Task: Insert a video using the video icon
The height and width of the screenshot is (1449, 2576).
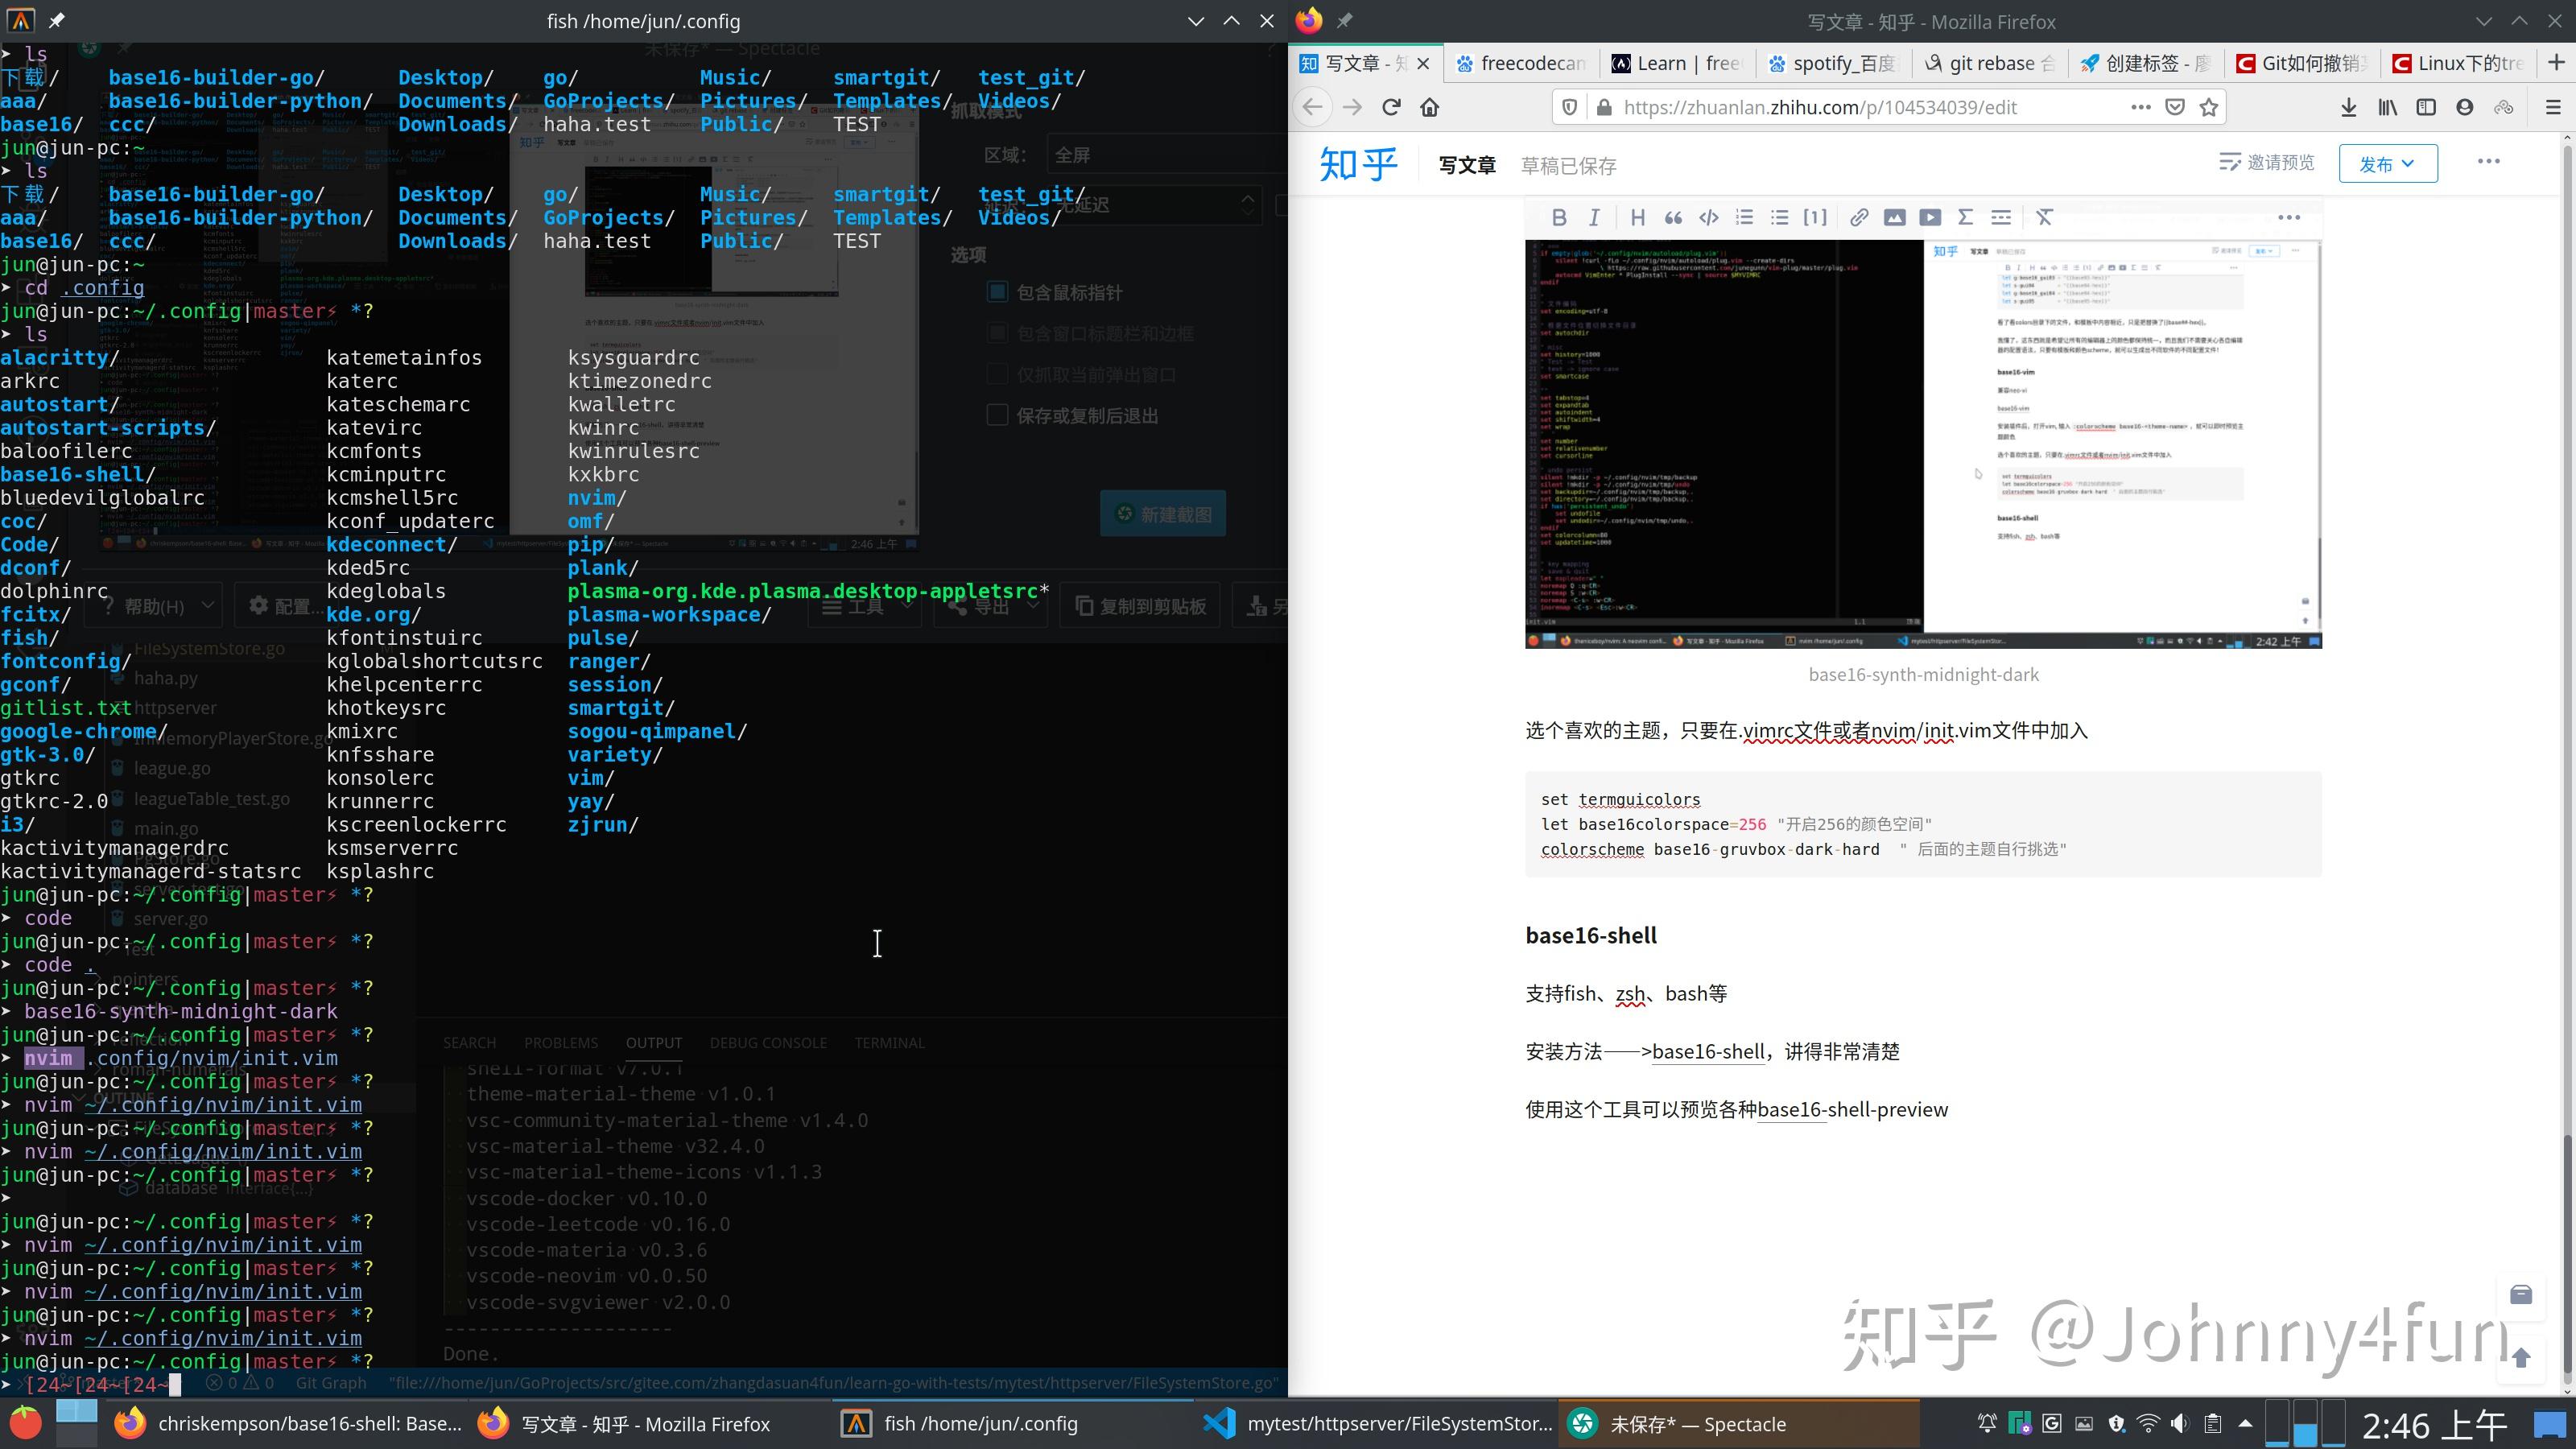Action: click(x=1930, y=217)
